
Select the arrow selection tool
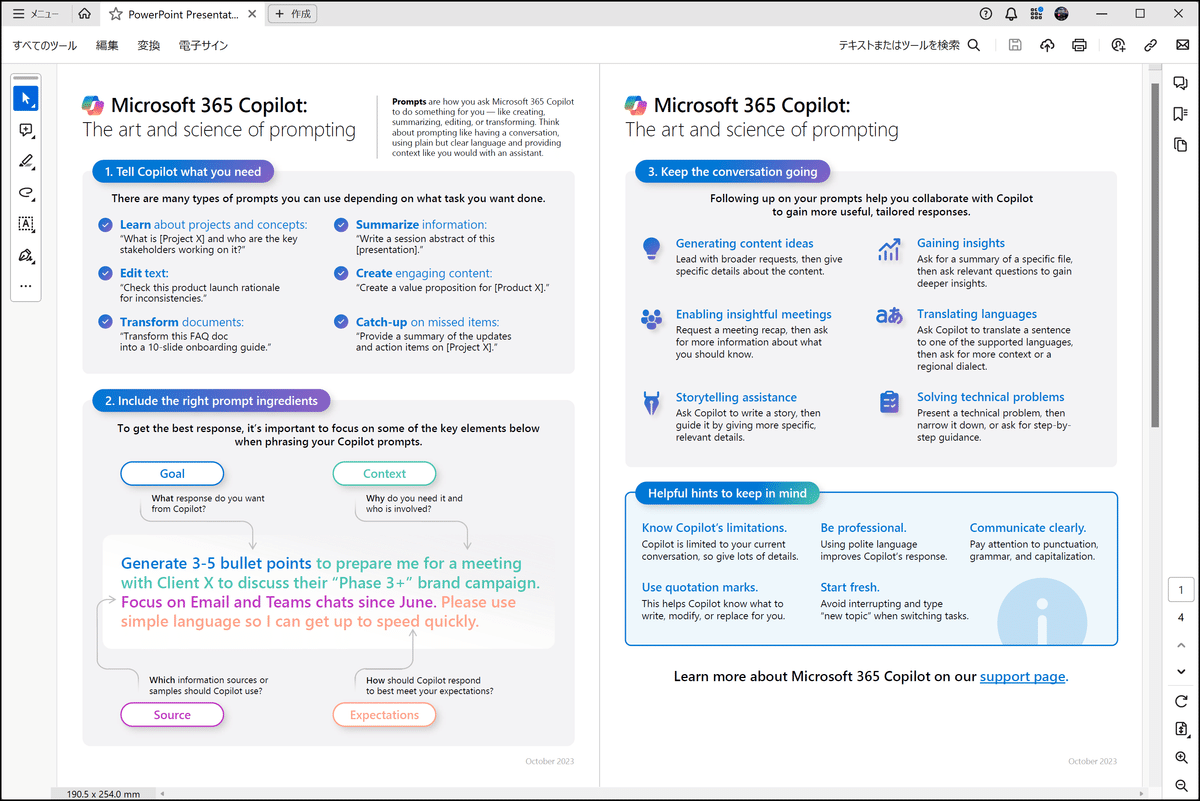click(26, 98)
